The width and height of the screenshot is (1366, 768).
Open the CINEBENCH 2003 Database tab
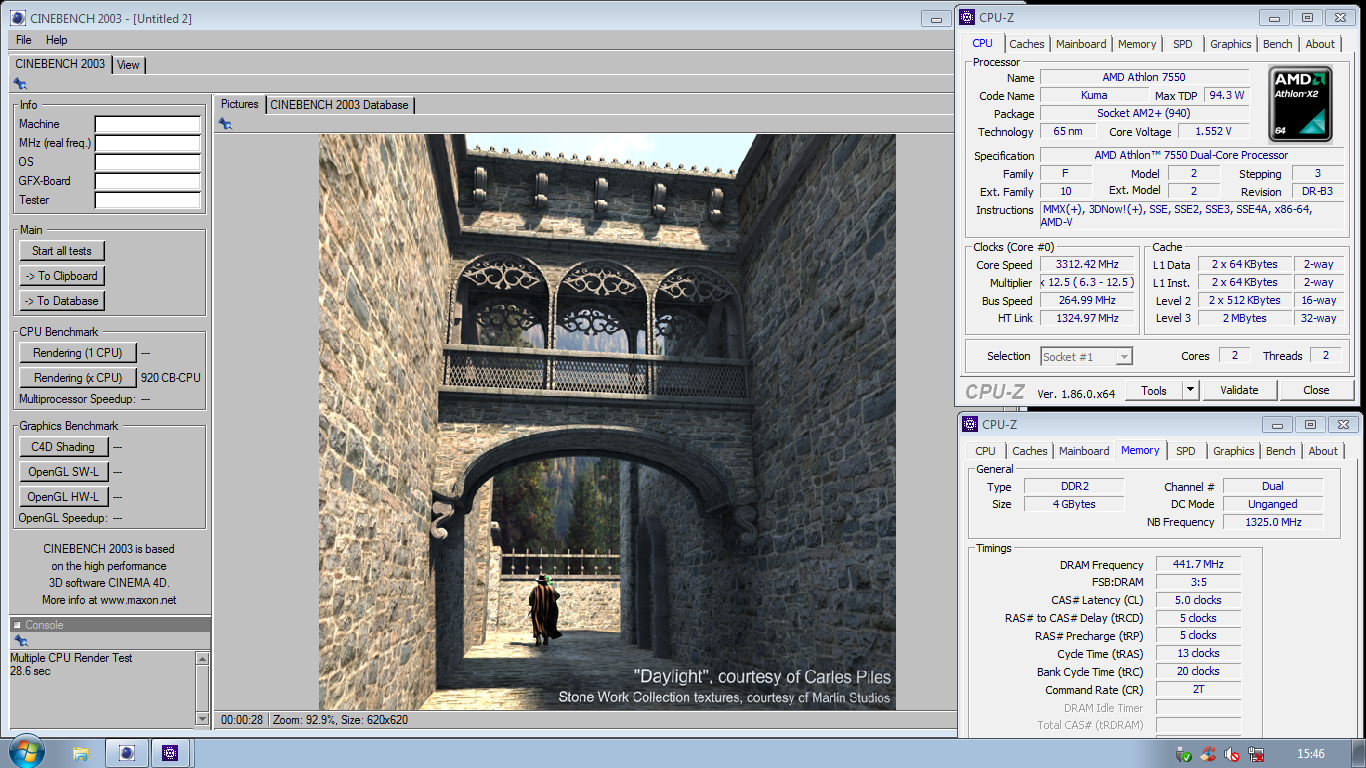pyautogui.click(x=339, y=105)
